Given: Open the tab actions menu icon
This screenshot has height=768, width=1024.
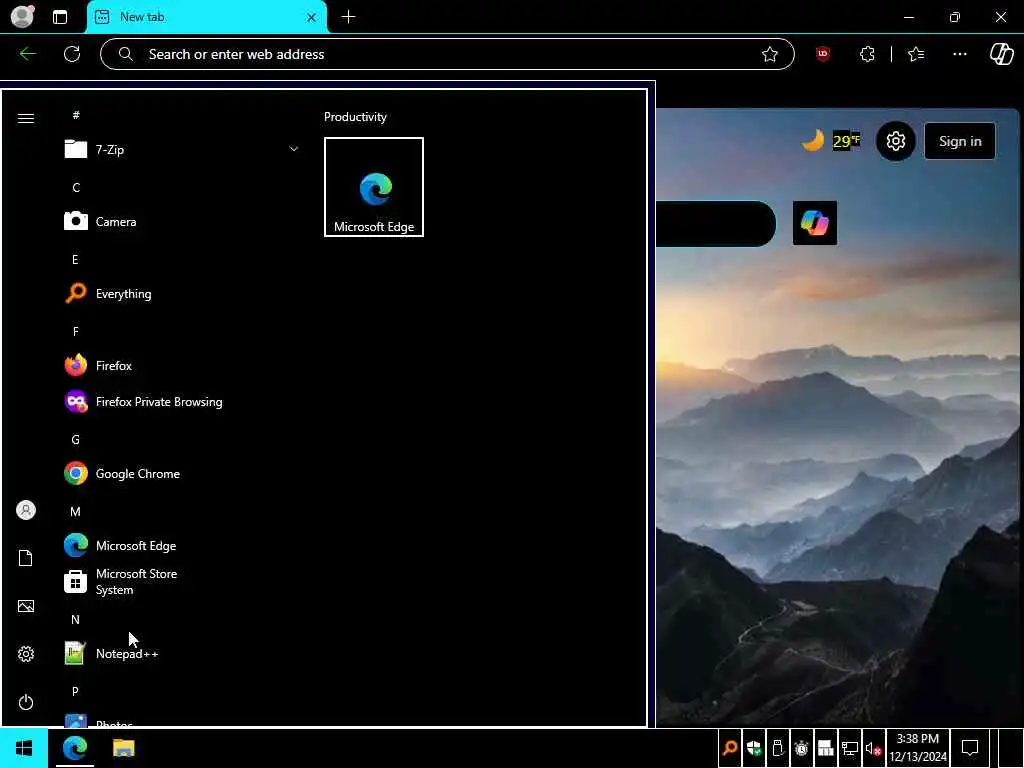Looking at the screenshot, I should pos(60,17).
